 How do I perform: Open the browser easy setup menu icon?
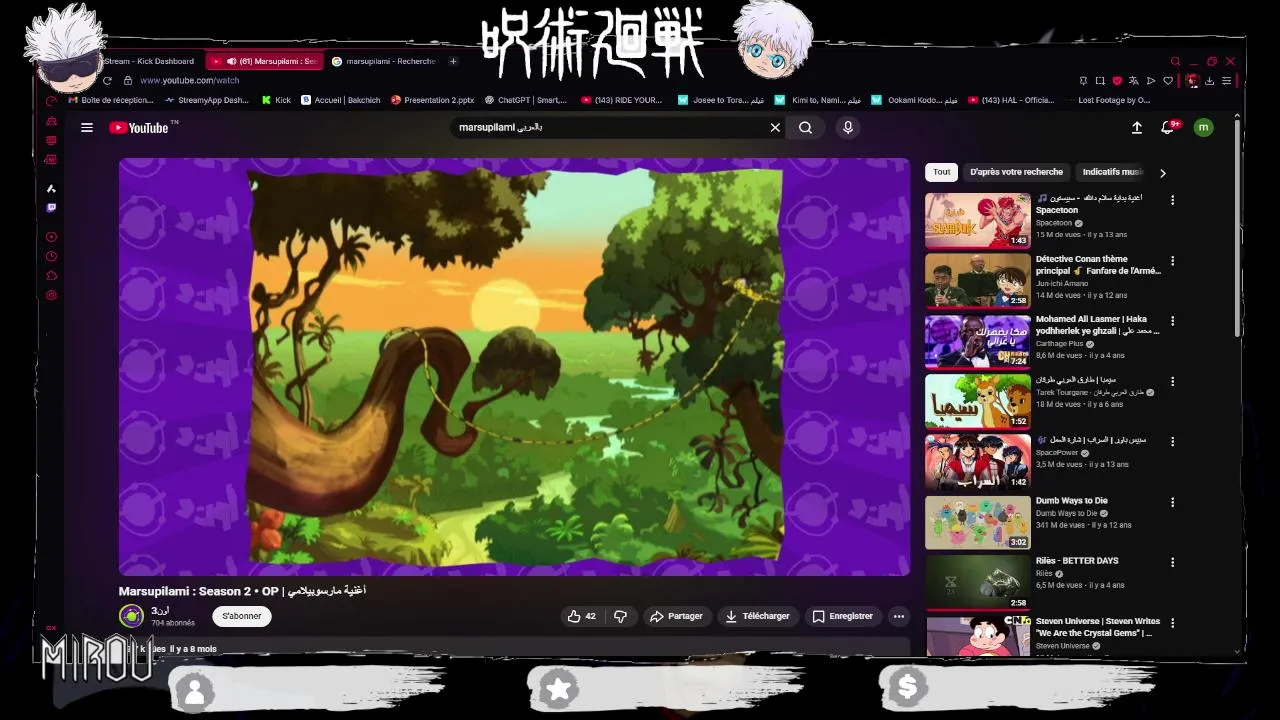click(x=1226, y=81)
